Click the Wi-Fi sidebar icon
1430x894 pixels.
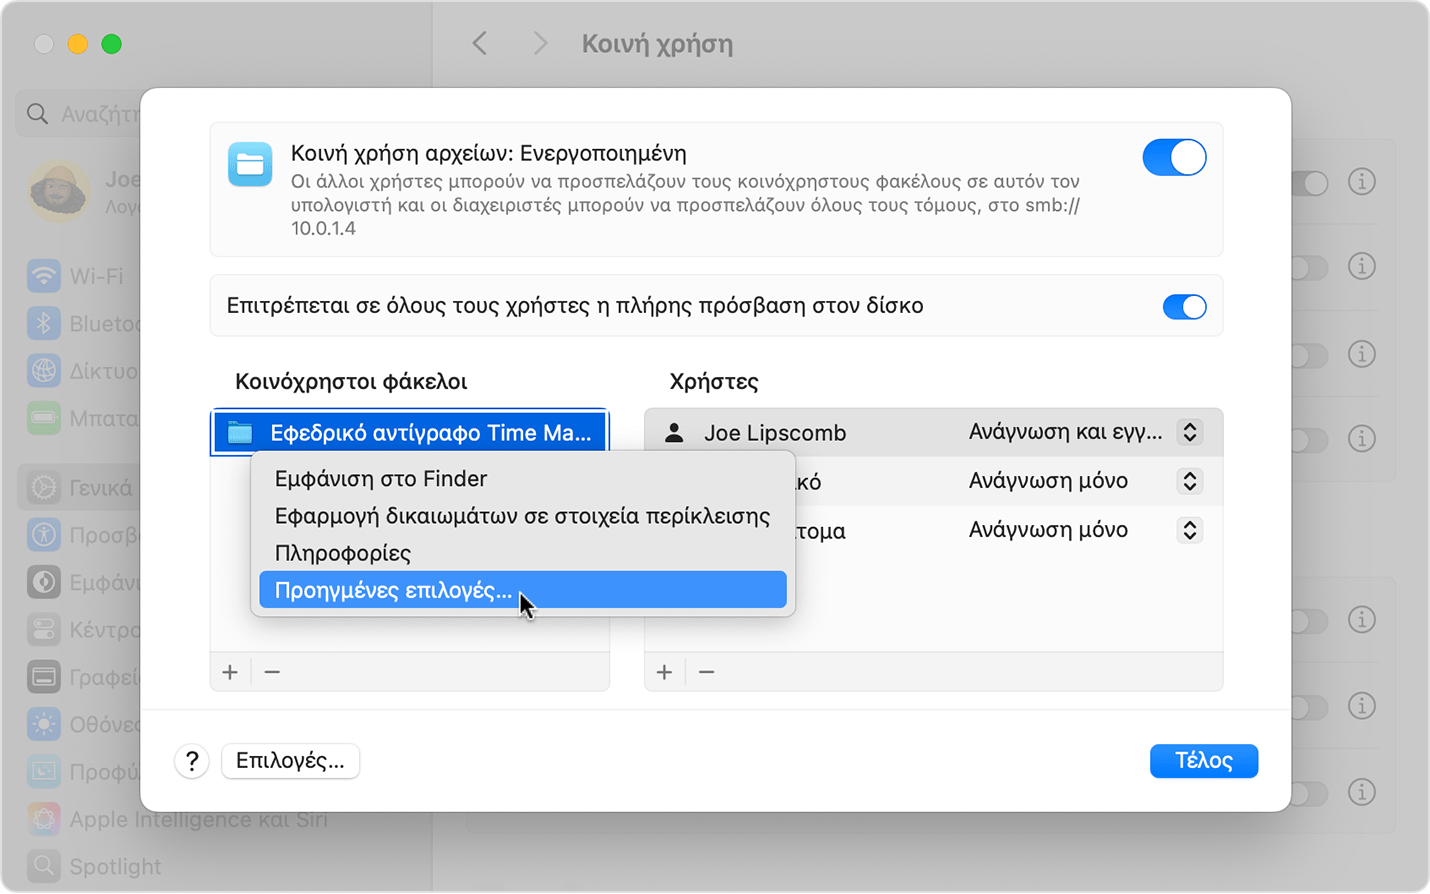tap(44, 276)
